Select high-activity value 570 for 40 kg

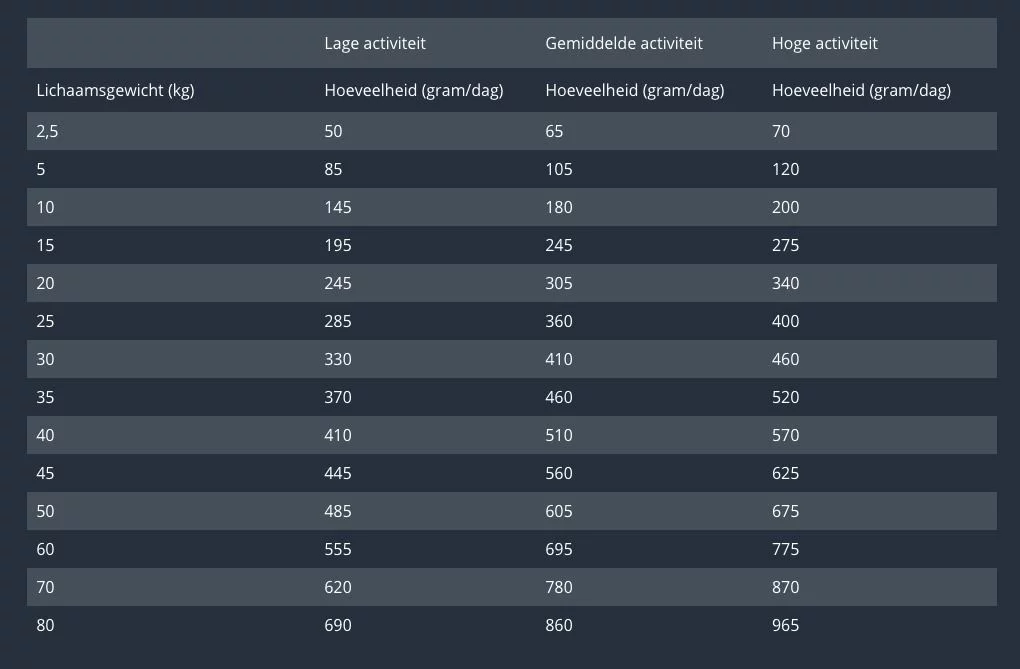pos(786,435)
